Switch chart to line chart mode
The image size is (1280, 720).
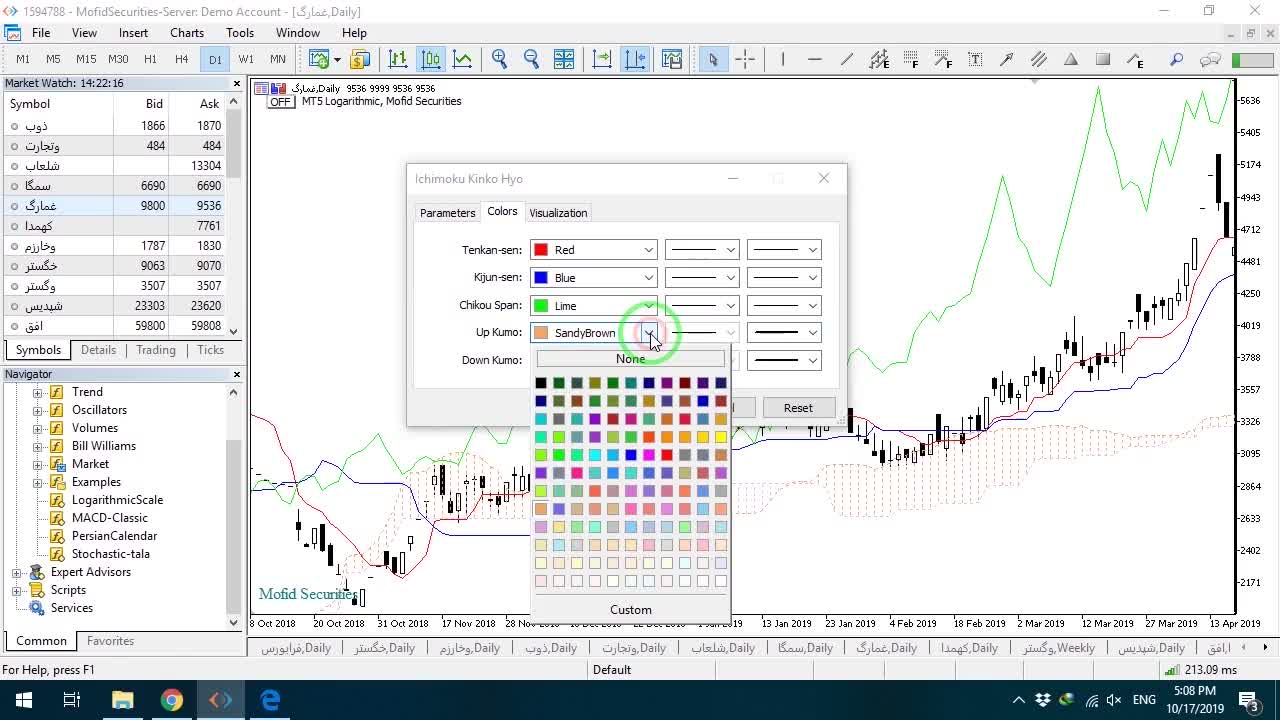pyautogui.click(x=463, y=60)
